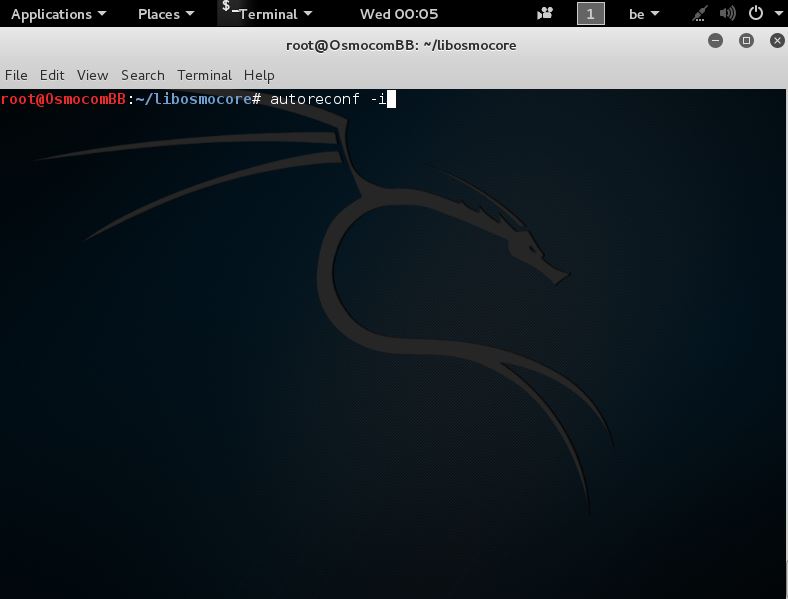Image resolution: width=788 pixels, height=599 pixels.
Task: Open the 'be' keyboard layout dropdown
Action: coord(644,14)
